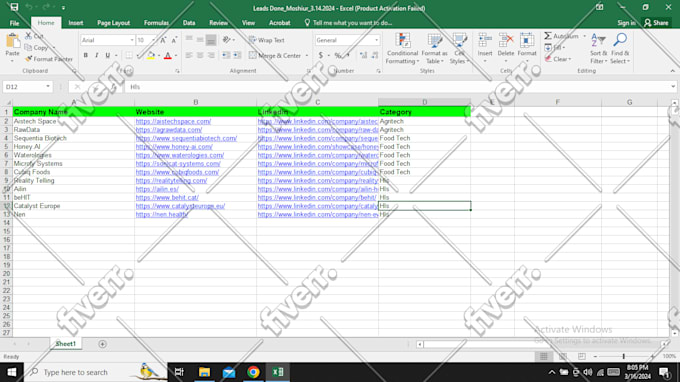The image size is (680, 382).
Task: Toggle Bold formatting
Action: [x=85, y=56]
